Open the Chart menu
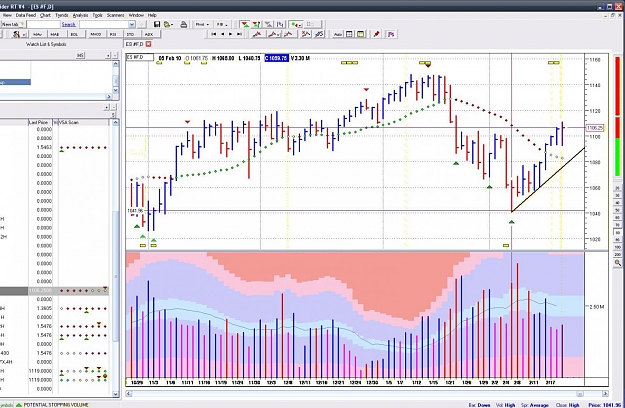This screenshot has height=408, width=625. click(x=45, y=15)
